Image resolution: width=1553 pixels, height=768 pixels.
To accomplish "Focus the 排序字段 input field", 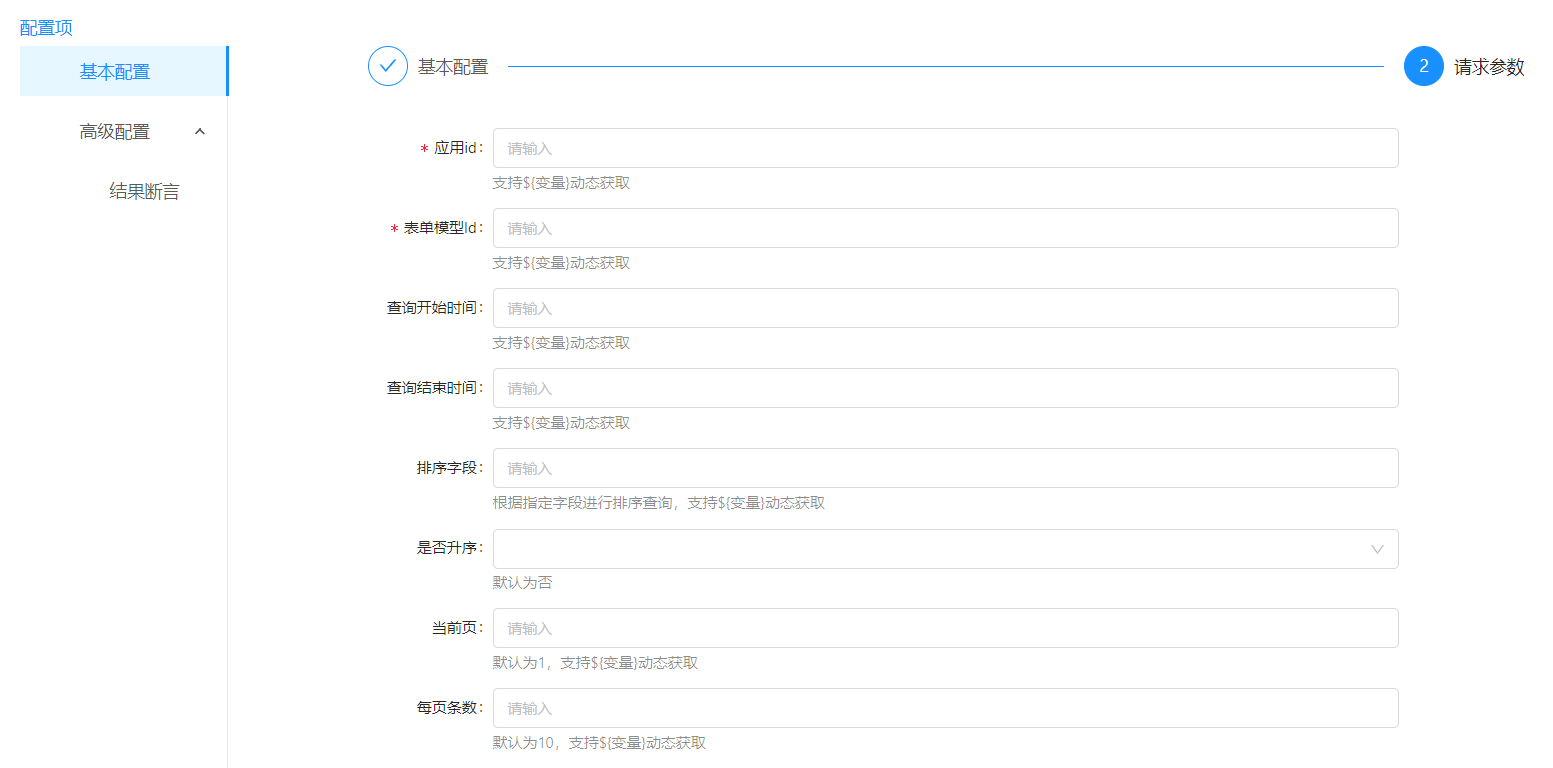I will pyautogui.click(x=945, y=468).
